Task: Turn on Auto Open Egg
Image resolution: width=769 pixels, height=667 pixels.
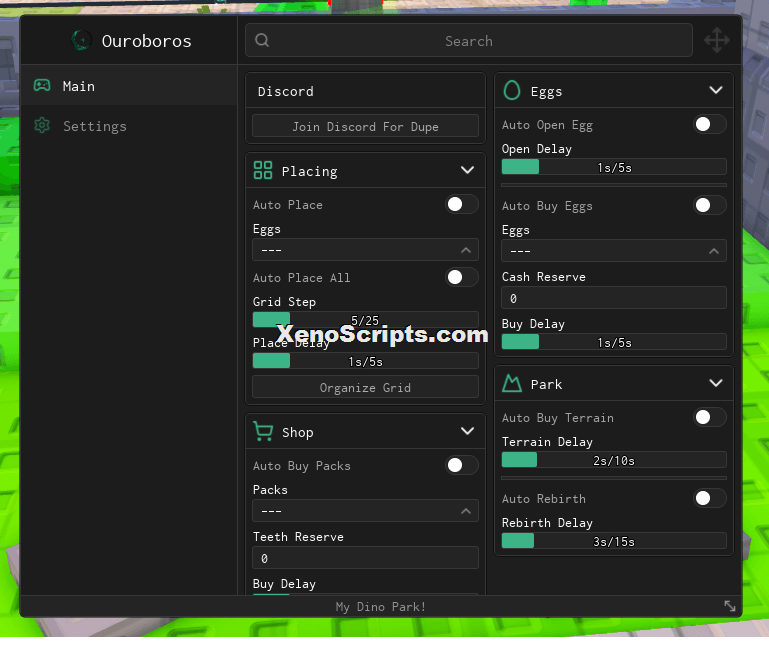Action: click(x=710, y=124)
